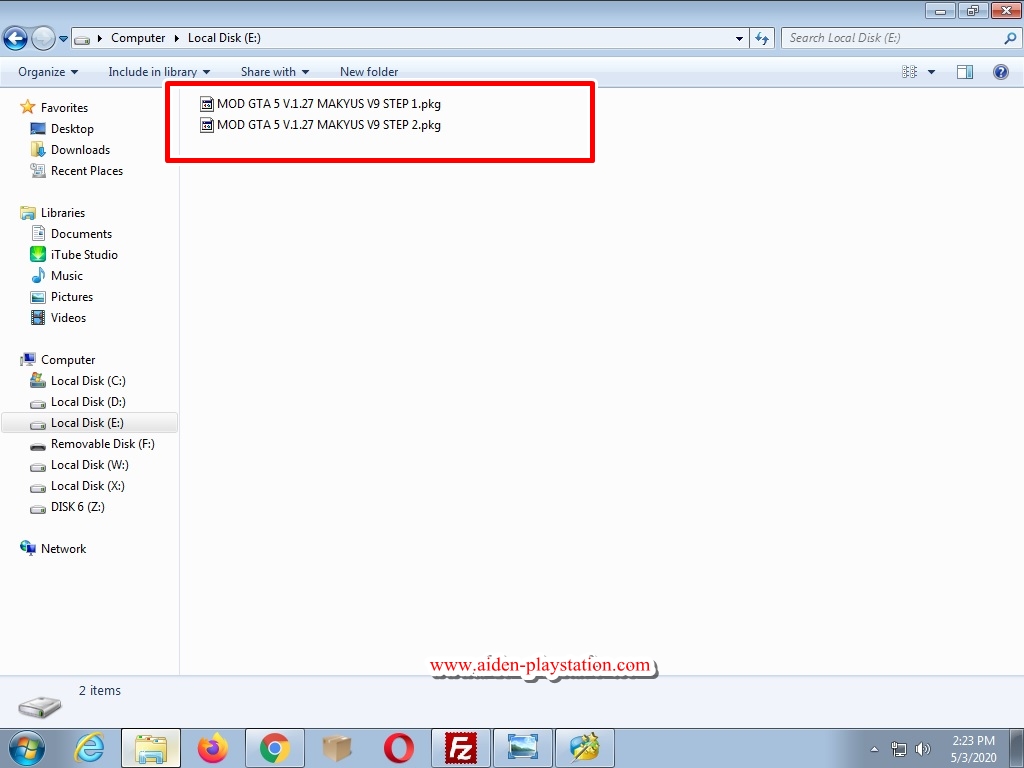Select MOD GTA 5 MAKYUS V9 STEP 2.pkg file

(x=320, y=125)
